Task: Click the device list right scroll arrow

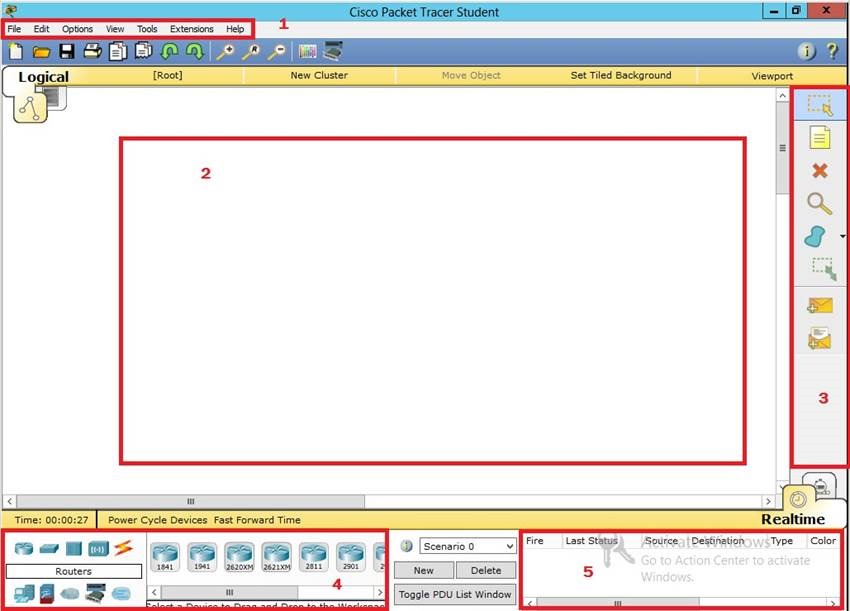Action: (380, 591)
